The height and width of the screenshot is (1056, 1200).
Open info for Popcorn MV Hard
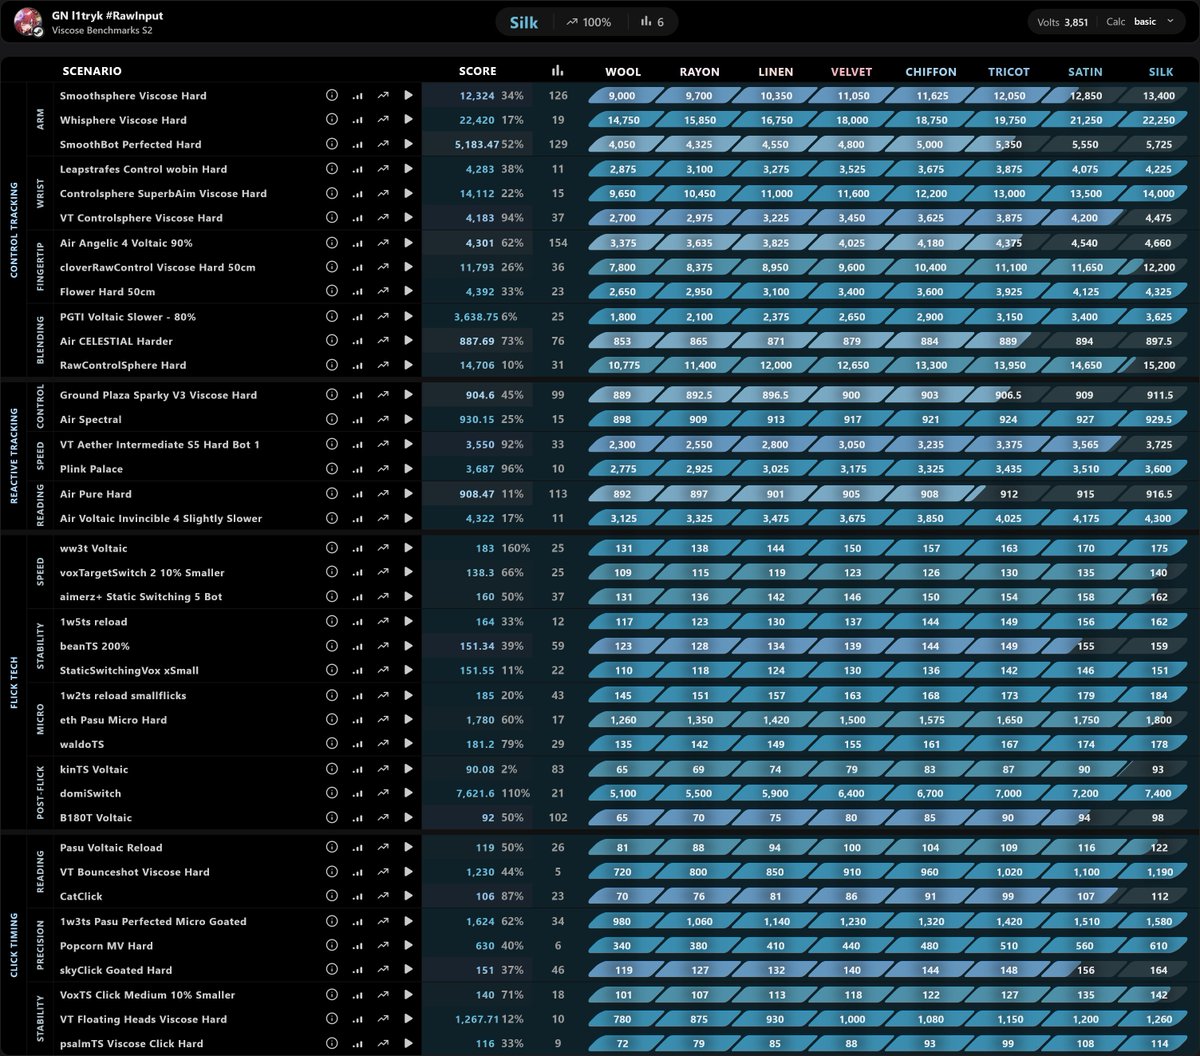click(x=332, y=946)
